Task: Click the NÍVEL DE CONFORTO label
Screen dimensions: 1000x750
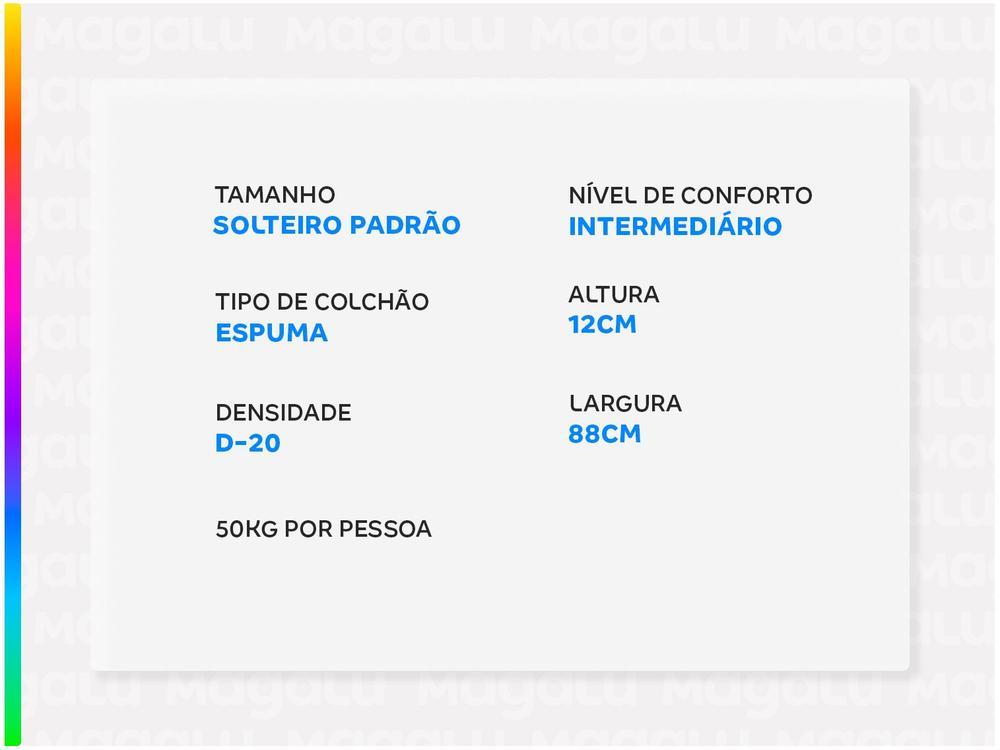Action: (x=690, y=195)
